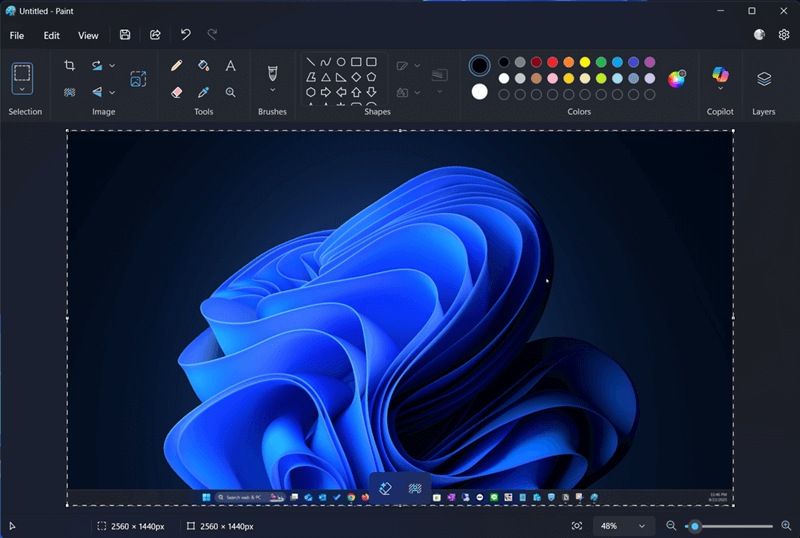Image resolution: width=800 pixels, height=538 pixels.
Task: Open the zoom percentage dropdown showing 48%
Action: (x=623, y=526)
